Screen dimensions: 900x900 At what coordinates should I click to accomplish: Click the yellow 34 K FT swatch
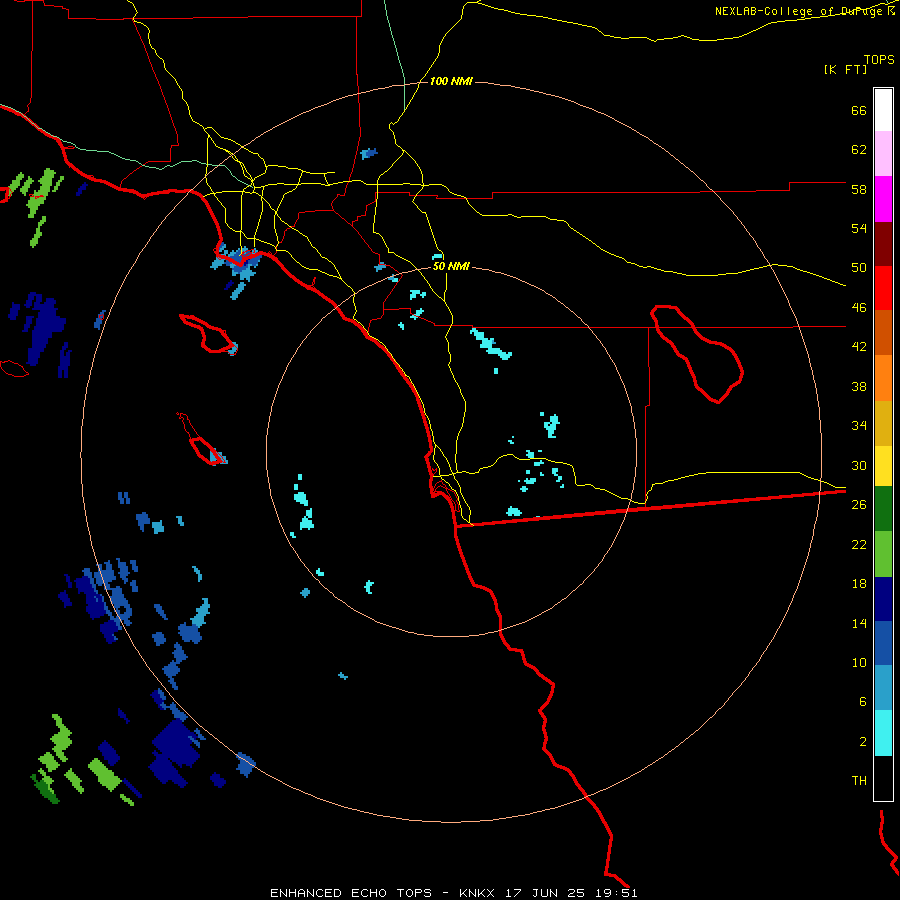click(x=883, y=466)
